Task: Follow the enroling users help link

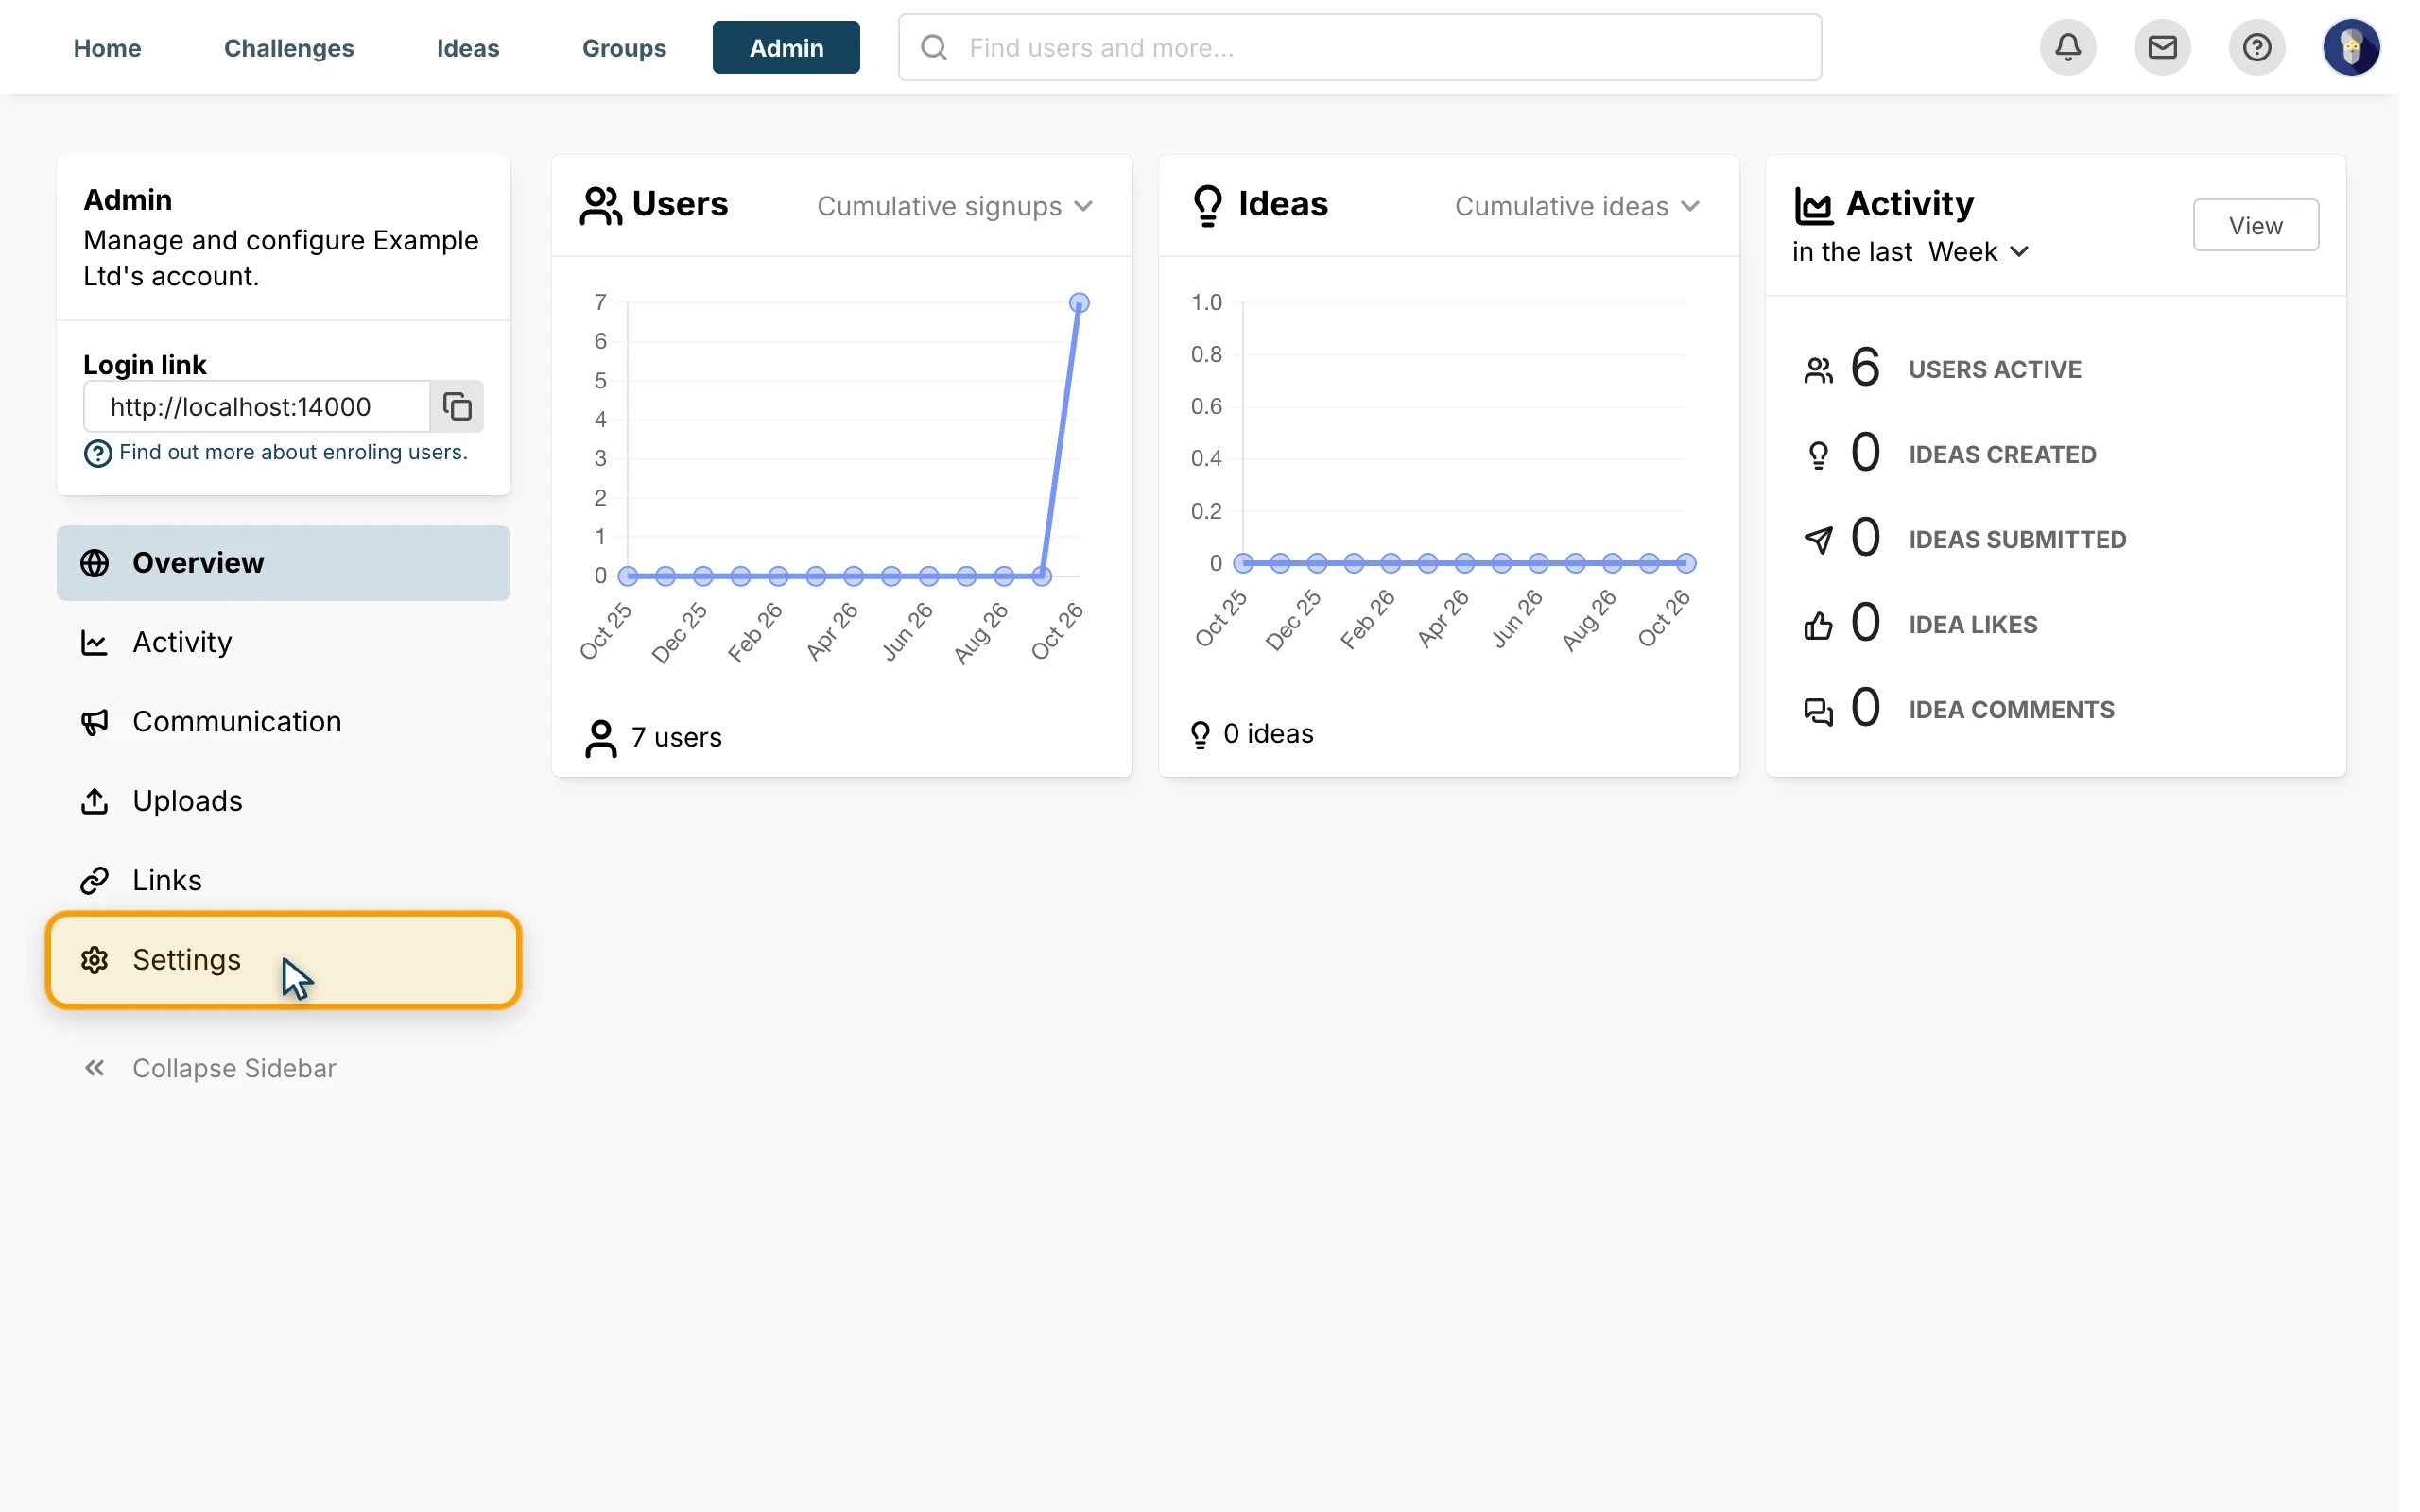Action: pos(293,453)
